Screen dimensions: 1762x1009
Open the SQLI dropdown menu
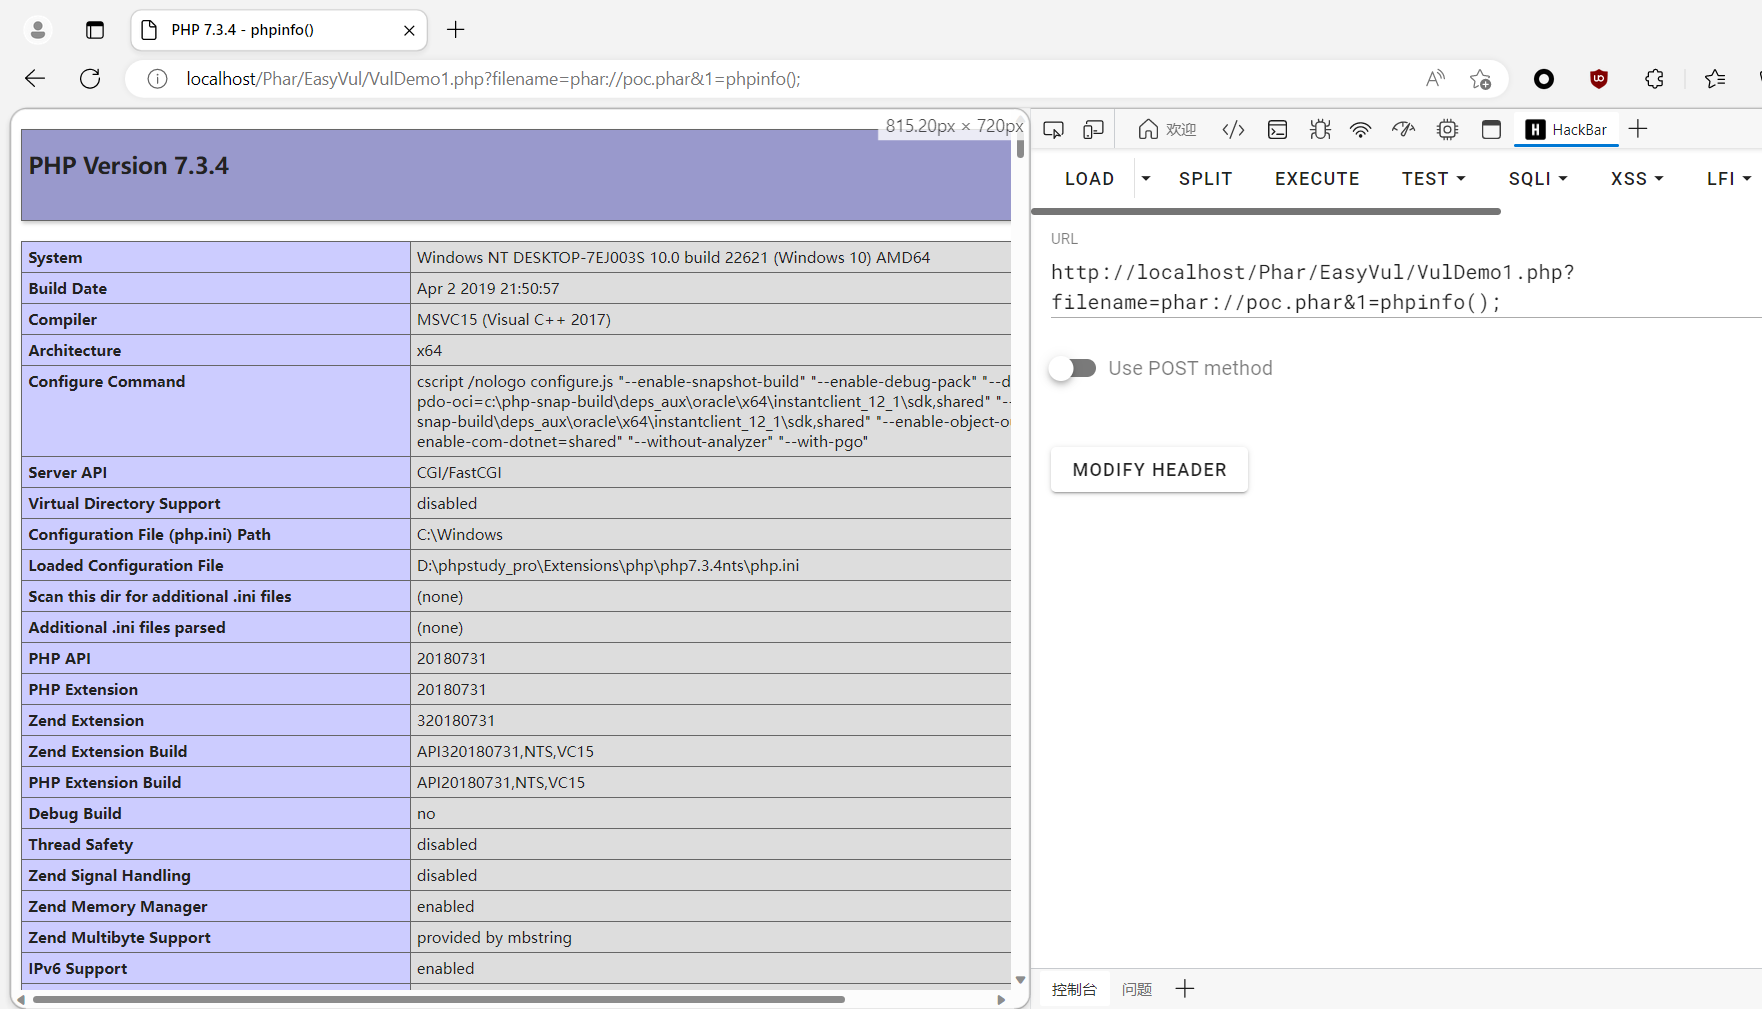point(1538,179)
